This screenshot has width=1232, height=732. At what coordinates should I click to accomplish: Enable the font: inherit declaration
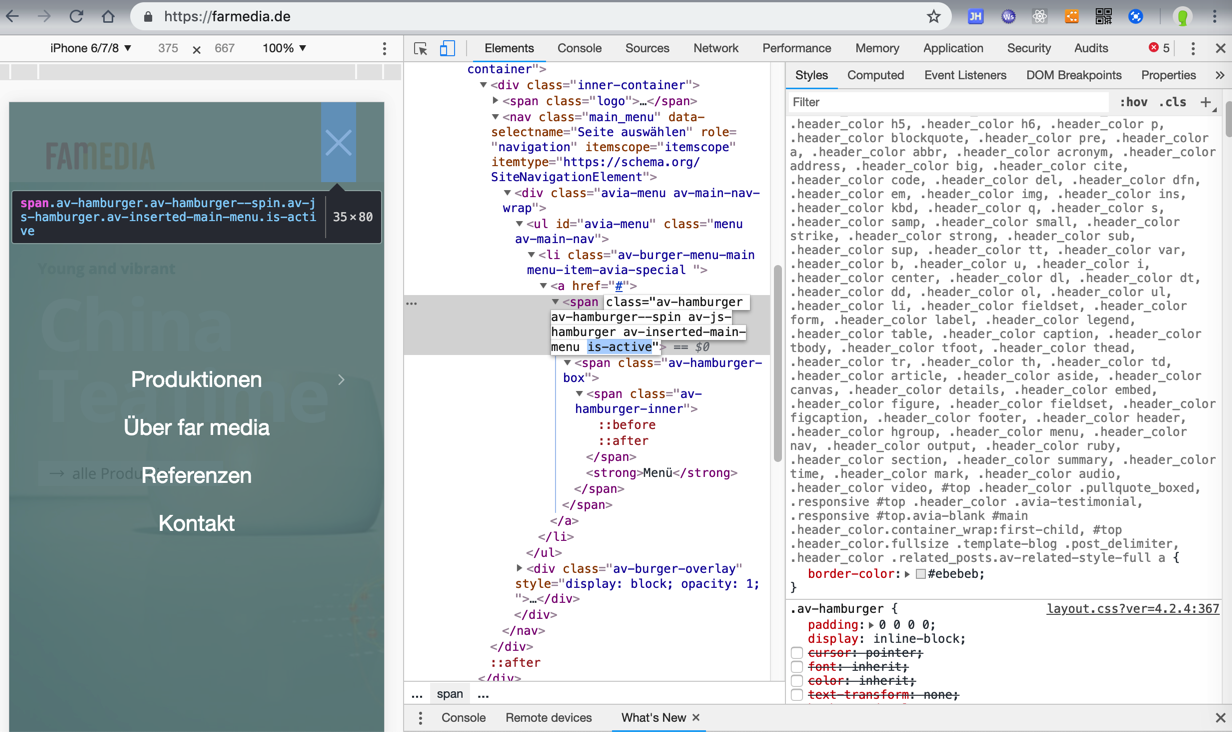click(797, 667)
